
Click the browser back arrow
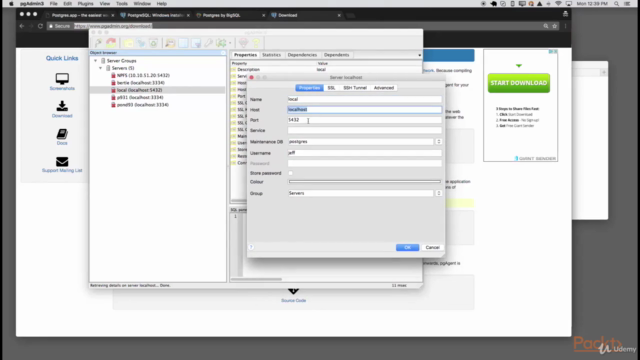(22, 26)
